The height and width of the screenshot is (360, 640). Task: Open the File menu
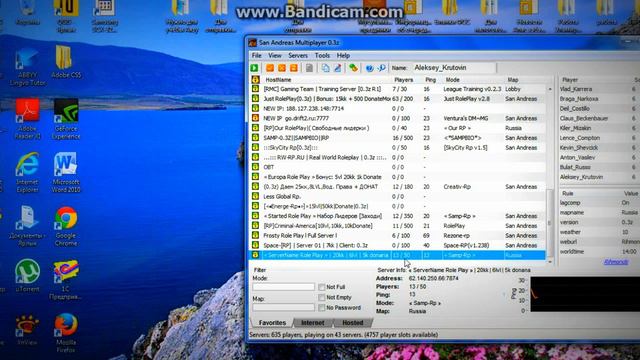pyautogui.click(x=256, y=56)
